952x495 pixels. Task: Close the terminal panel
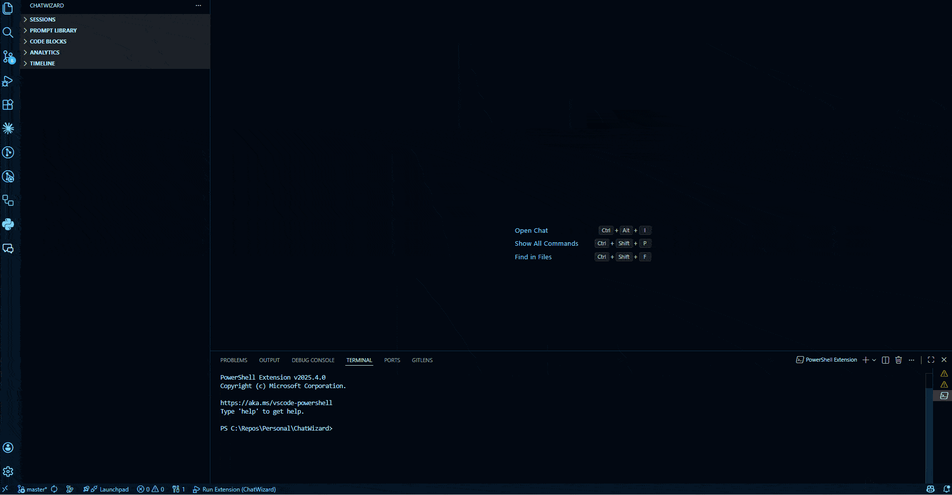(944, 360)
